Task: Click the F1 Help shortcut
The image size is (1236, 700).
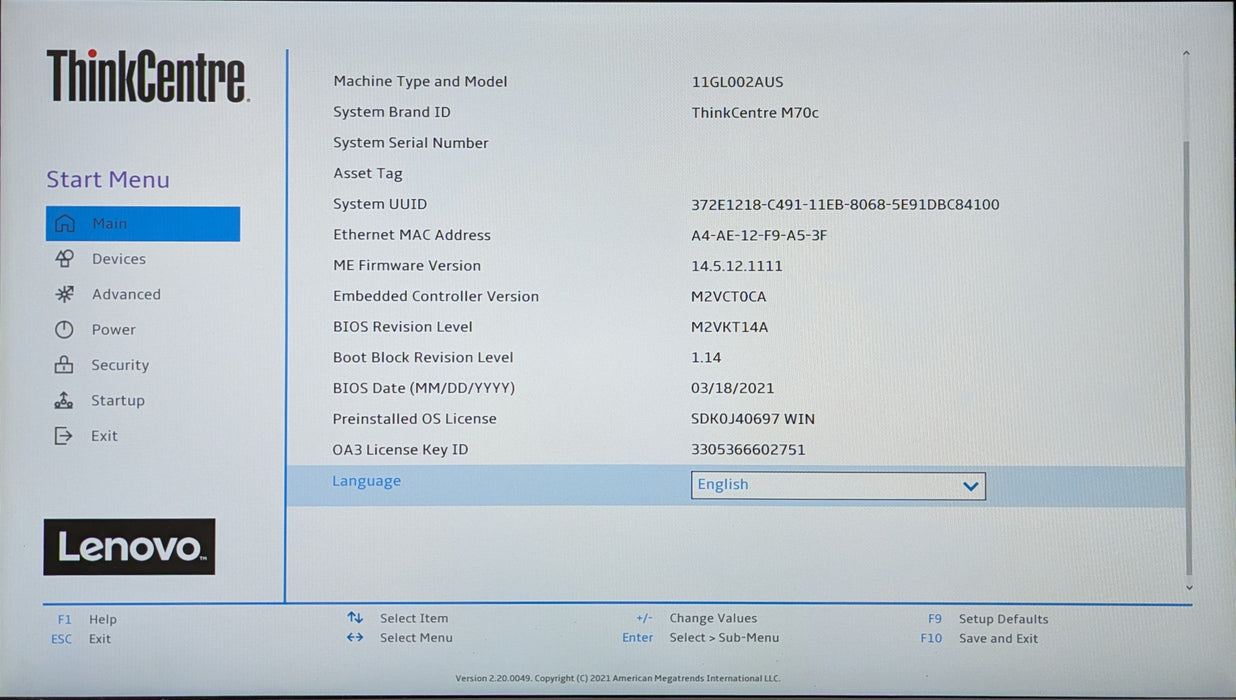Action: tap(87, 620)
